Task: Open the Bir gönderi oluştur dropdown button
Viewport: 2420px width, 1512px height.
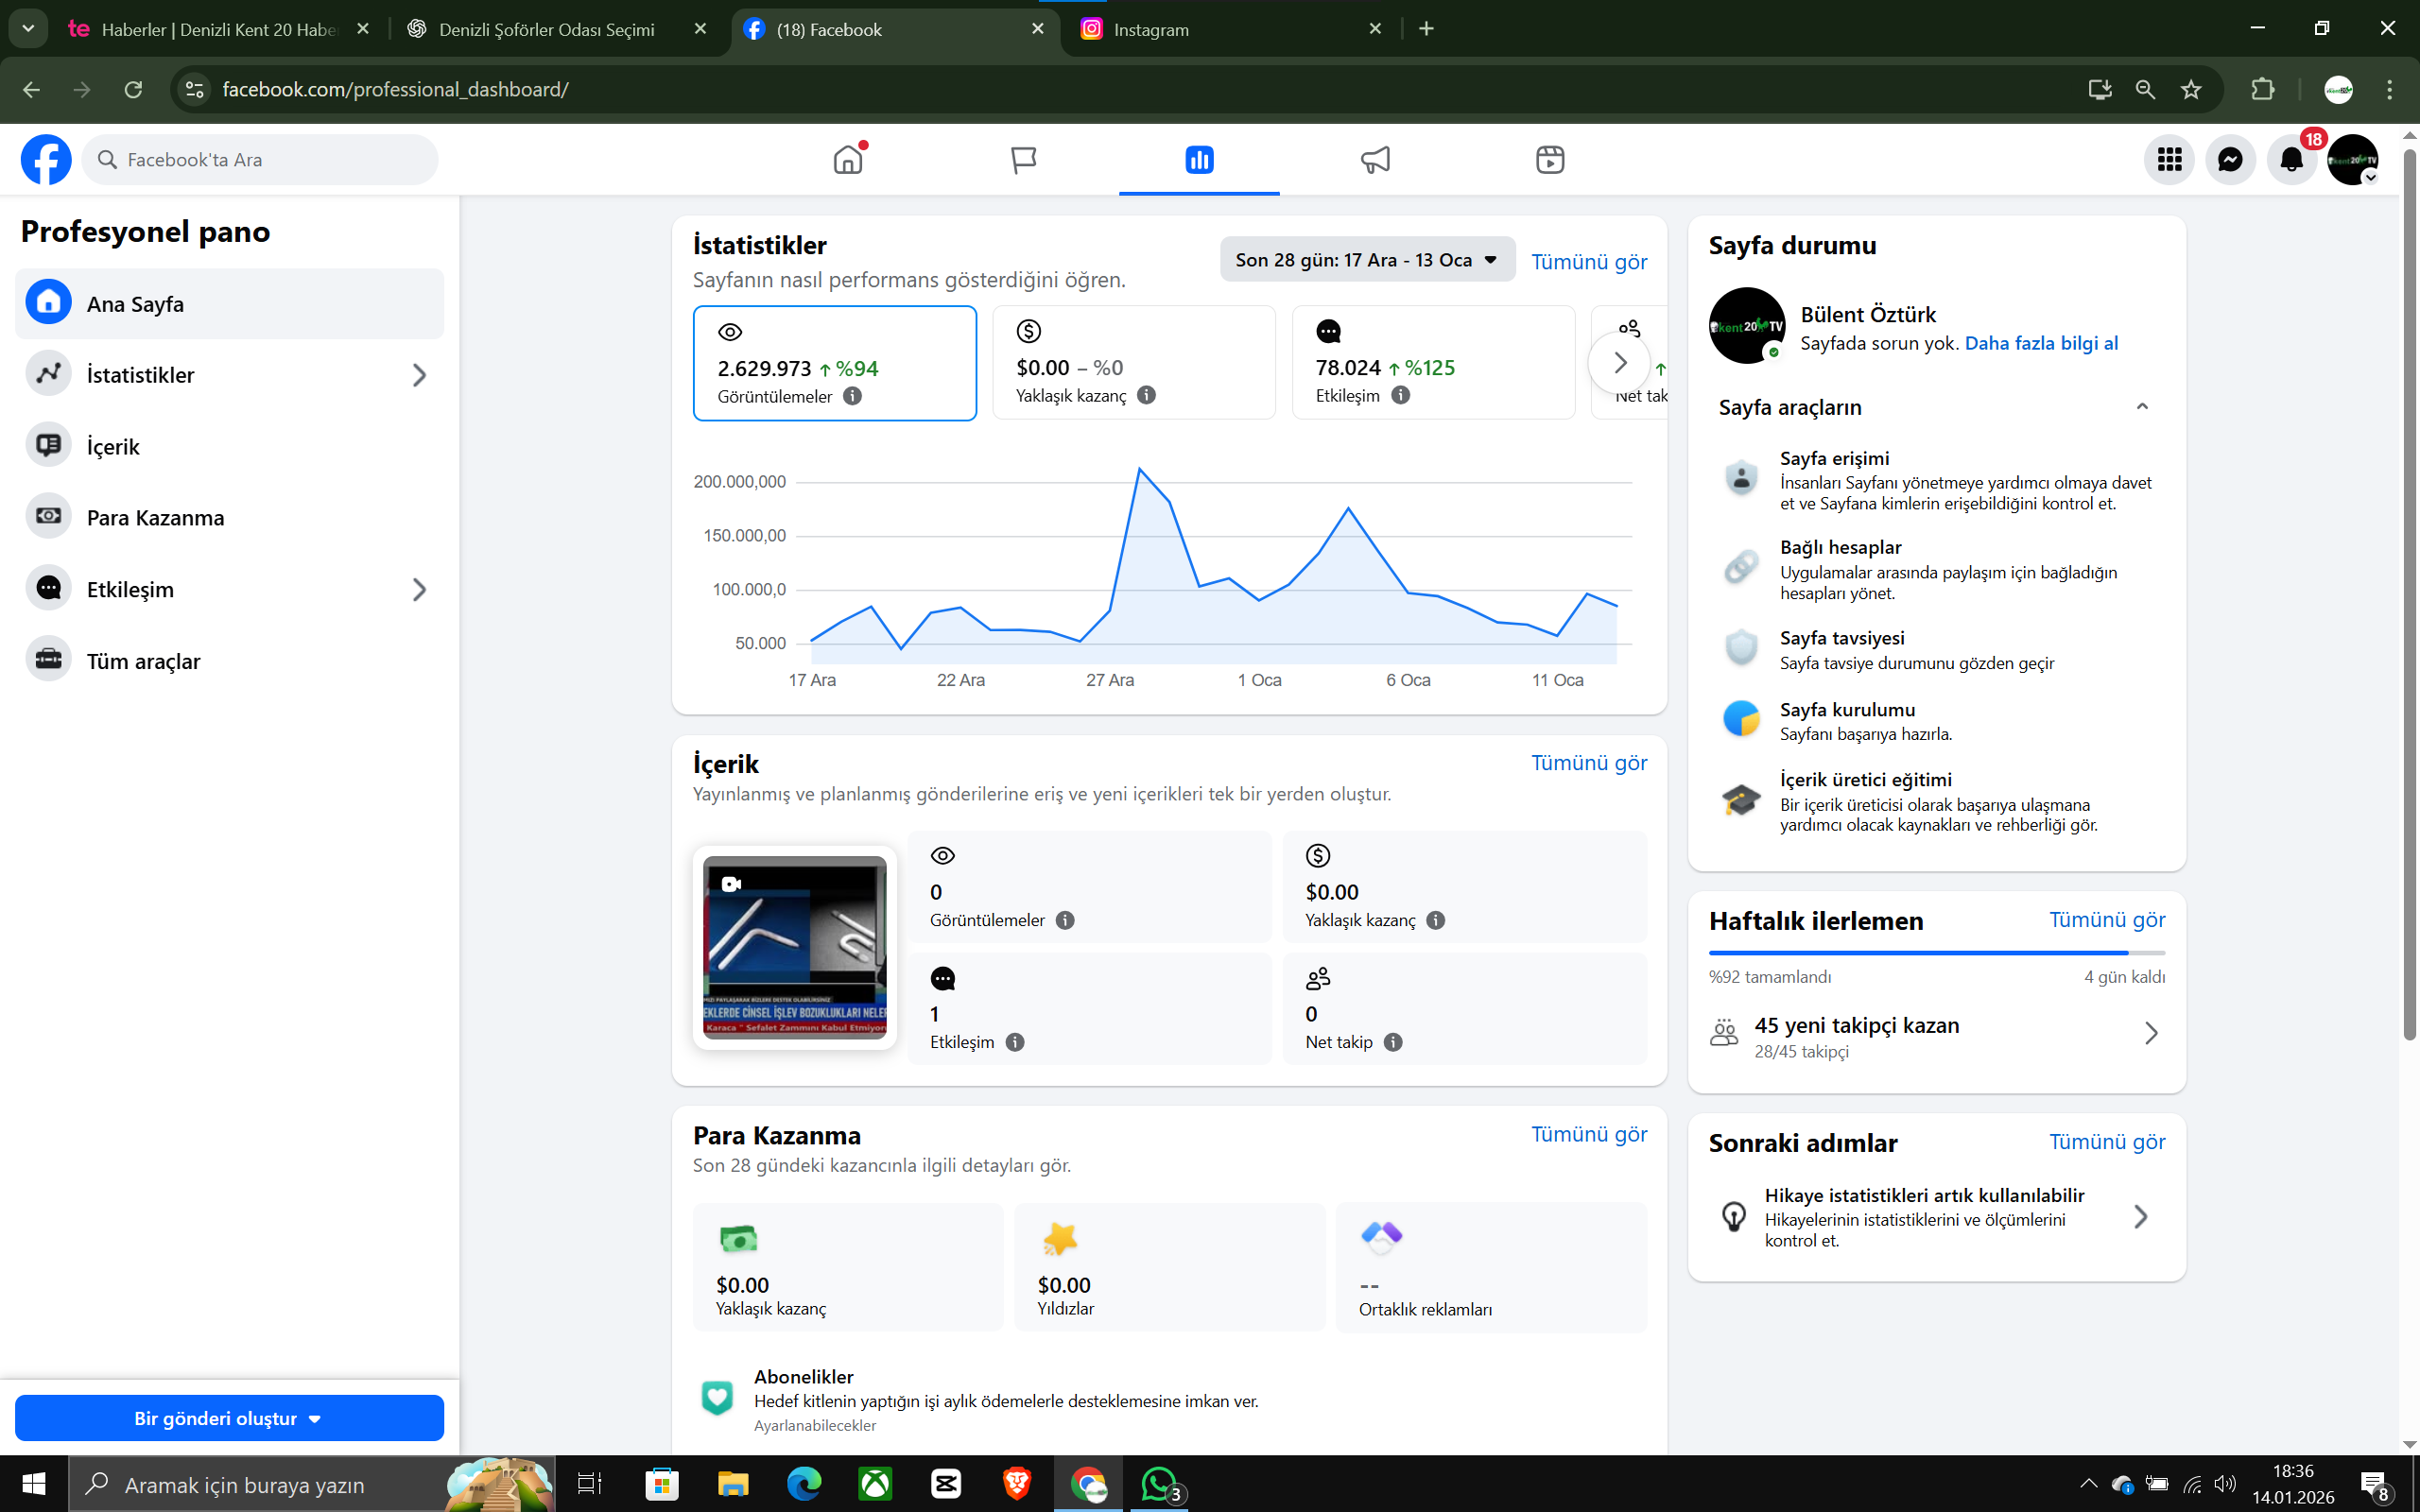Action: click(x=229, y=1418)
